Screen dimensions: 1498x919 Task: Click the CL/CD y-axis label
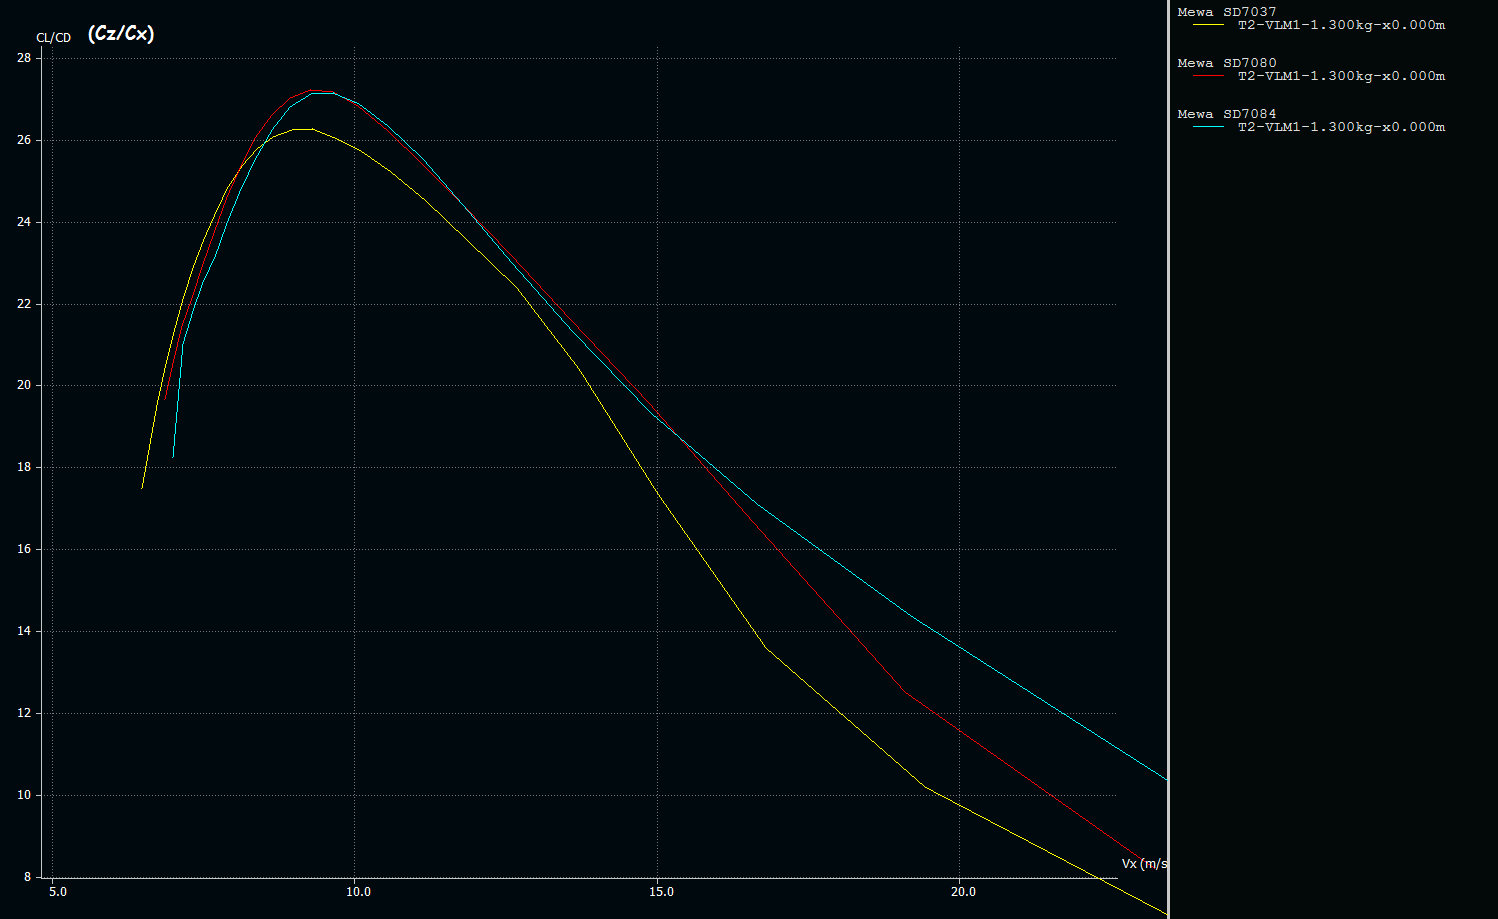pos(54,38)
